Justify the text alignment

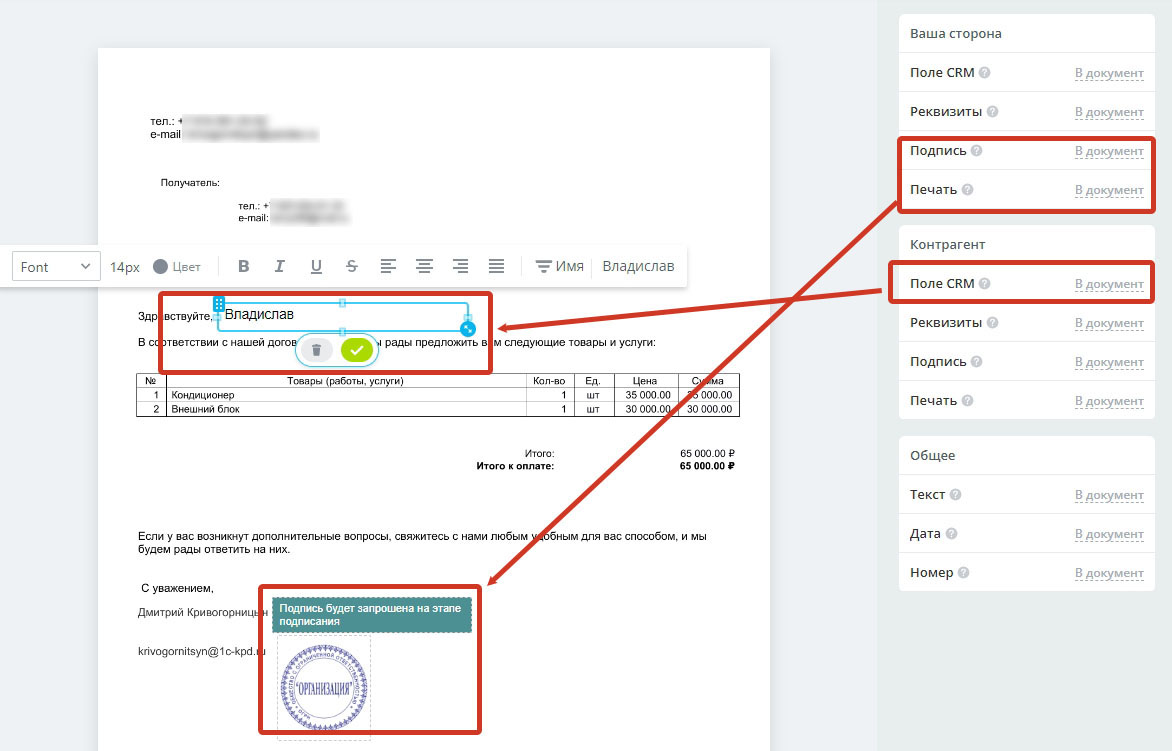(496, 267)
